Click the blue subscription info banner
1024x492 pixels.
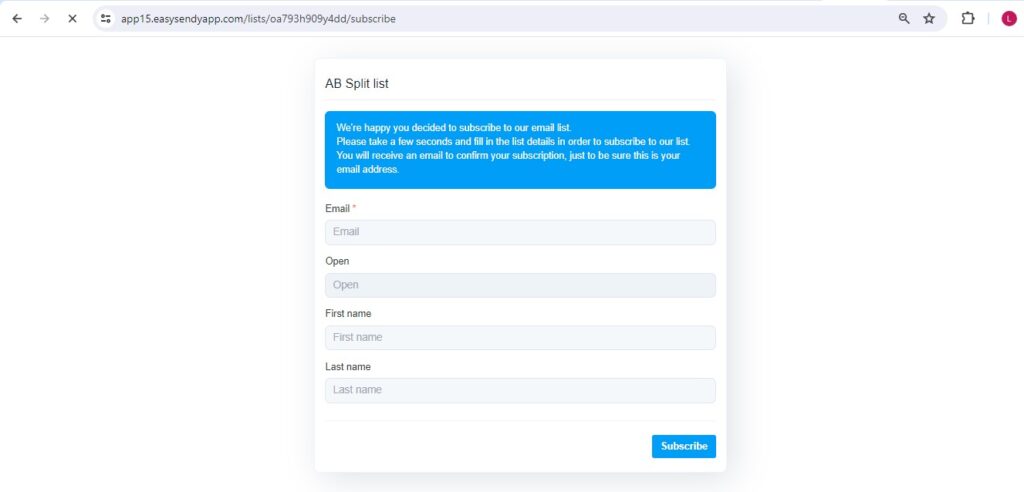point(520,149)
